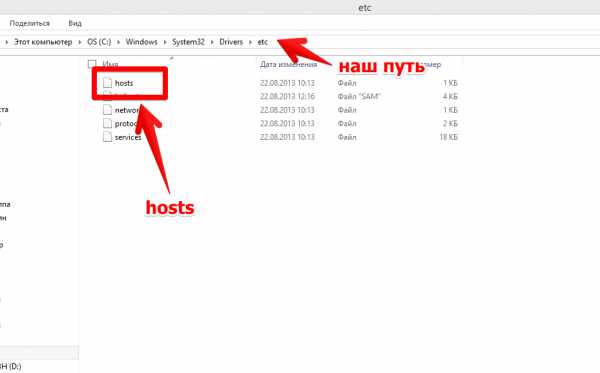Go to OS (C:) in breadcrumb path

coord(99,42)
